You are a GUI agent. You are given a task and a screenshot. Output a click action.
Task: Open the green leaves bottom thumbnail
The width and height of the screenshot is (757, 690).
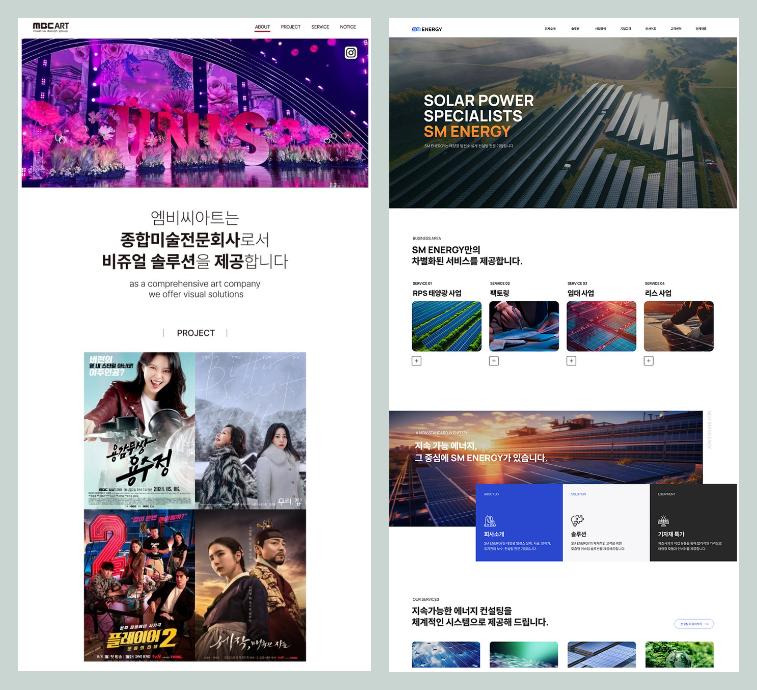[679, 655]
